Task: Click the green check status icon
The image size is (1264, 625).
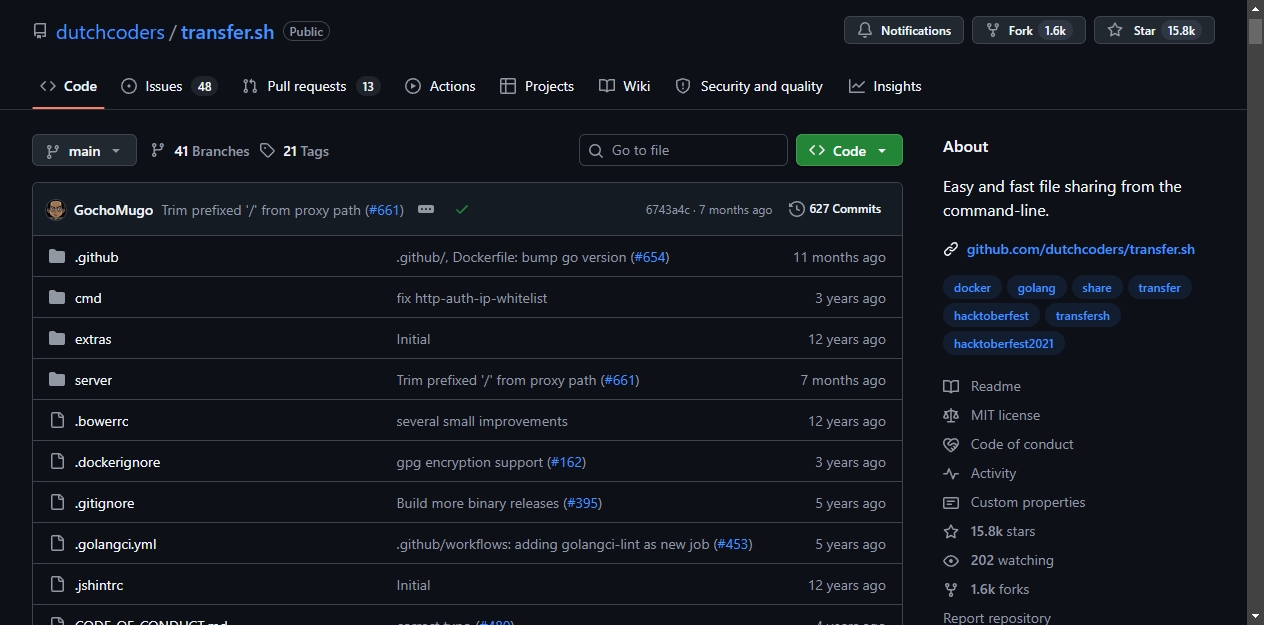Action: point(462,209)
